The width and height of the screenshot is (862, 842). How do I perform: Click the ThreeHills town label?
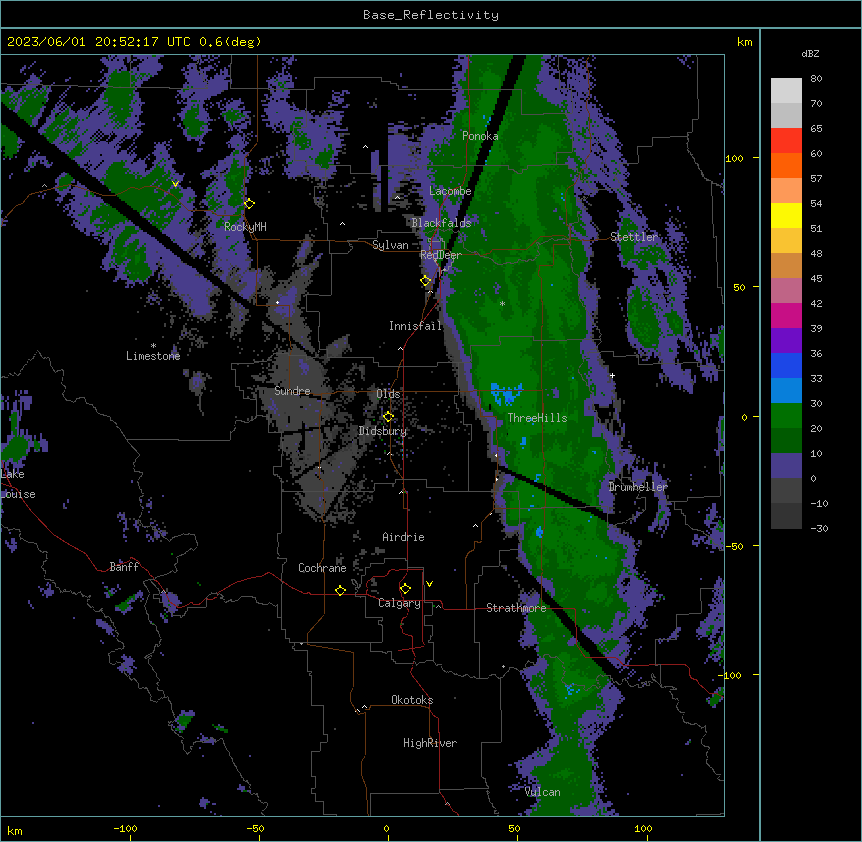(x=537, y=418)
